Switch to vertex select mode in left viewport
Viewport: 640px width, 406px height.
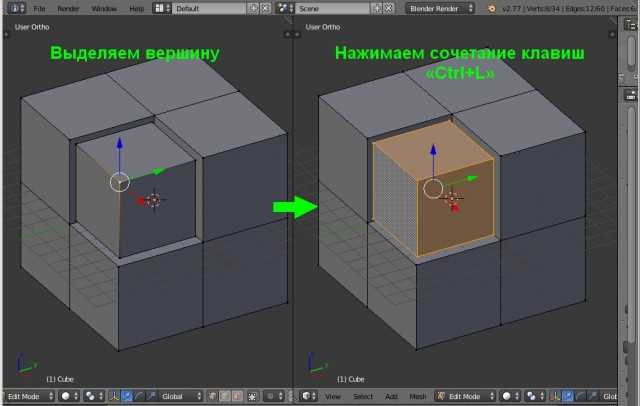click(x=212, y=396)
